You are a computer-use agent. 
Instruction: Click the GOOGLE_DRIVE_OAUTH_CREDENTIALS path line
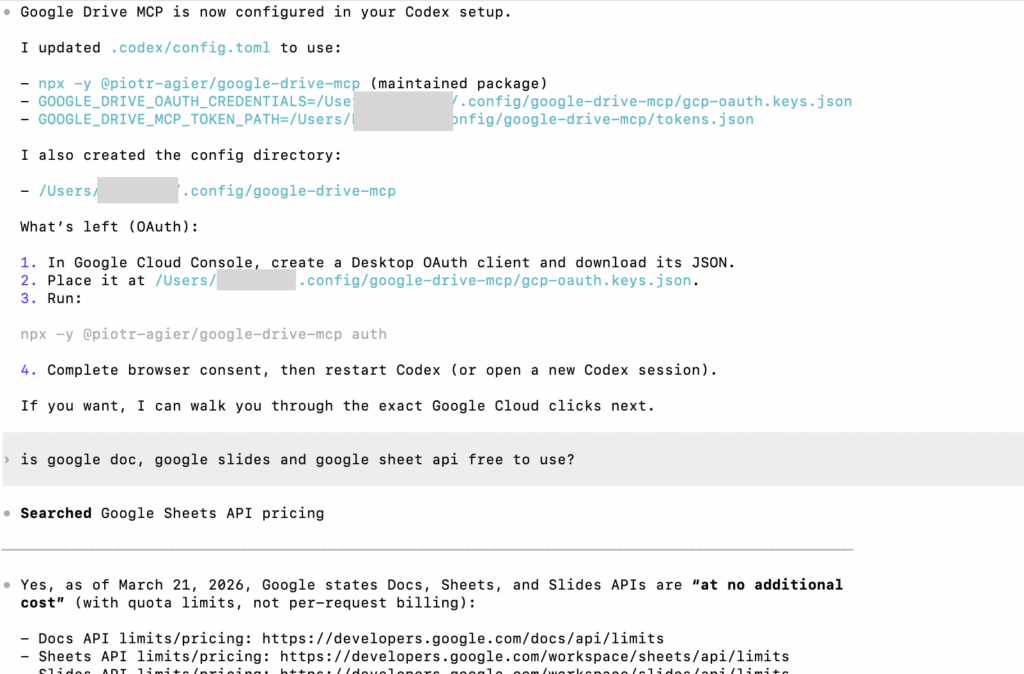tap(445, 101)
